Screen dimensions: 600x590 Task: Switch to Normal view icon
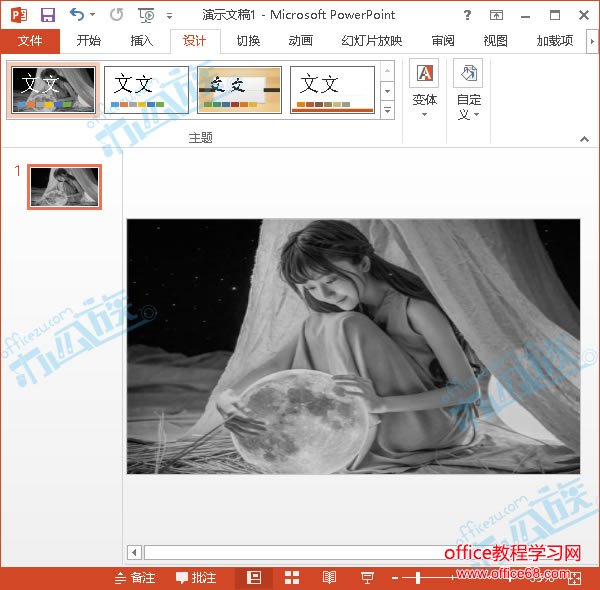254,578
